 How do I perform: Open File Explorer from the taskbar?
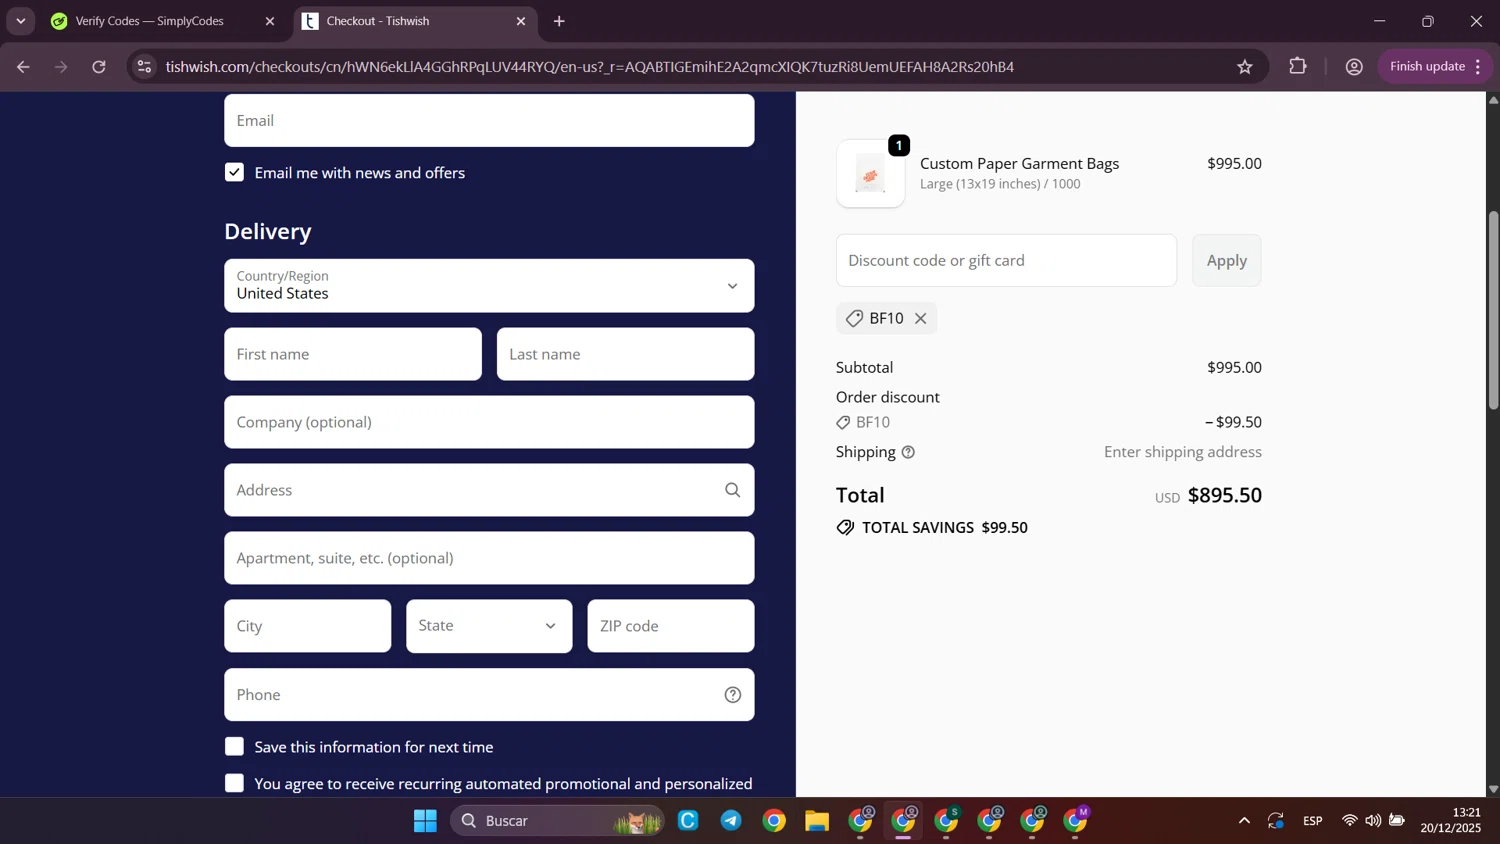tap(817, 821)
